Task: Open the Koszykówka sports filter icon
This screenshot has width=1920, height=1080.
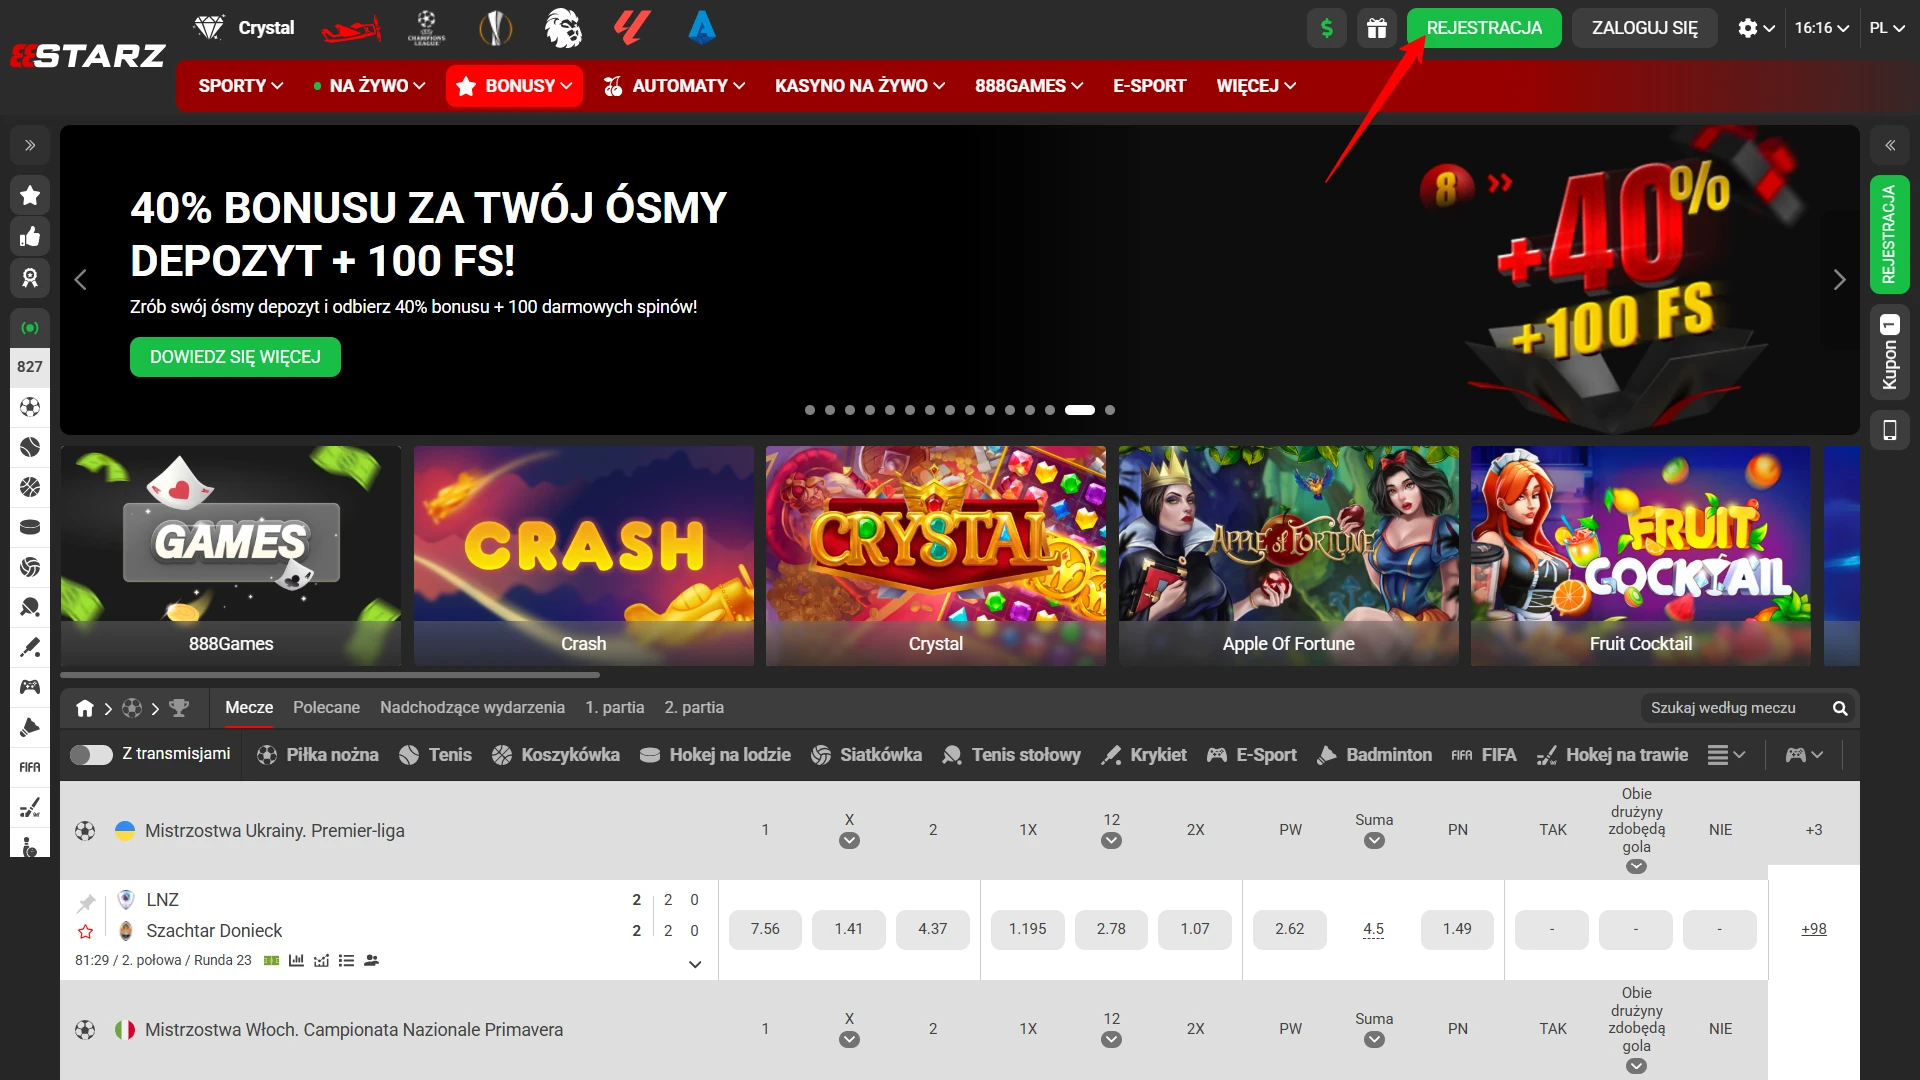Action: pyautogui.click(x=500, y=755)
